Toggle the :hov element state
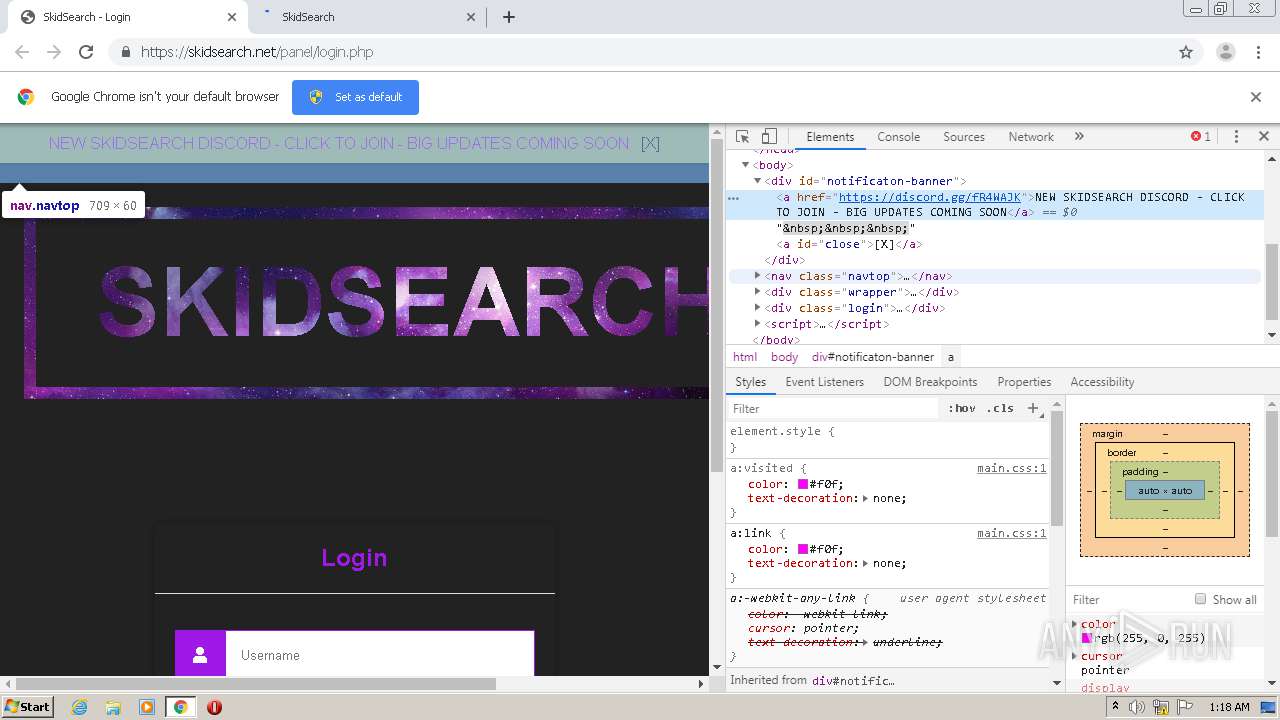 (962, 408)
